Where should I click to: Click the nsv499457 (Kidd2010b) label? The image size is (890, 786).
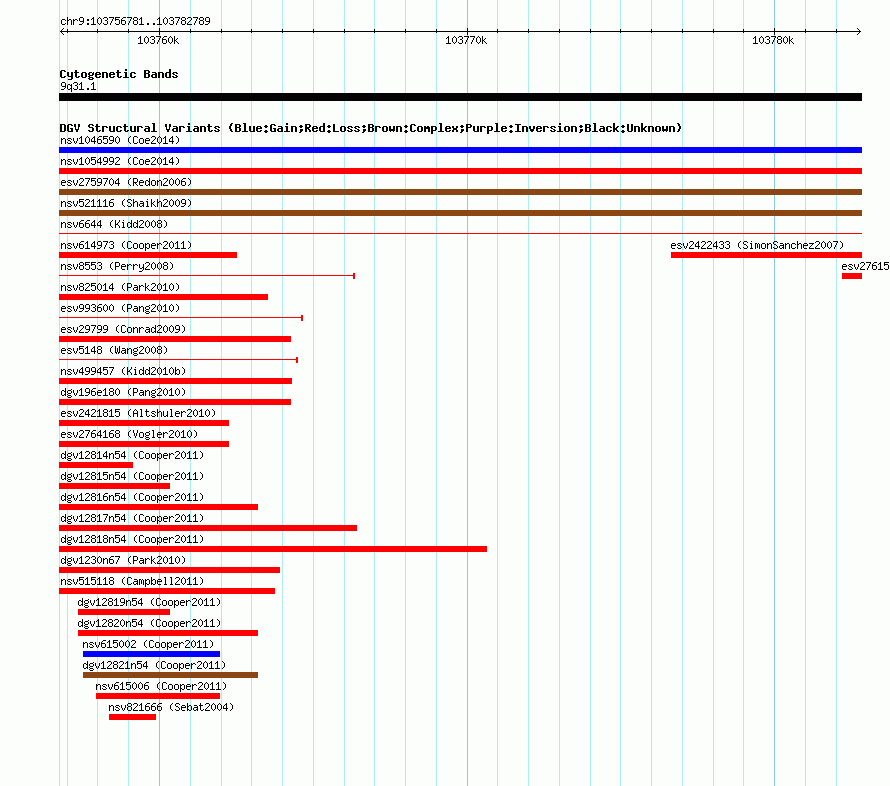pyautogui.click(x=123, y=371)
